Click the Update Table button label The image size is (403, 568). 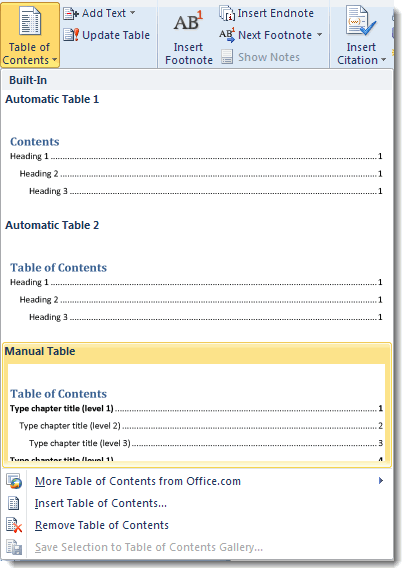(x=116, y=35)
